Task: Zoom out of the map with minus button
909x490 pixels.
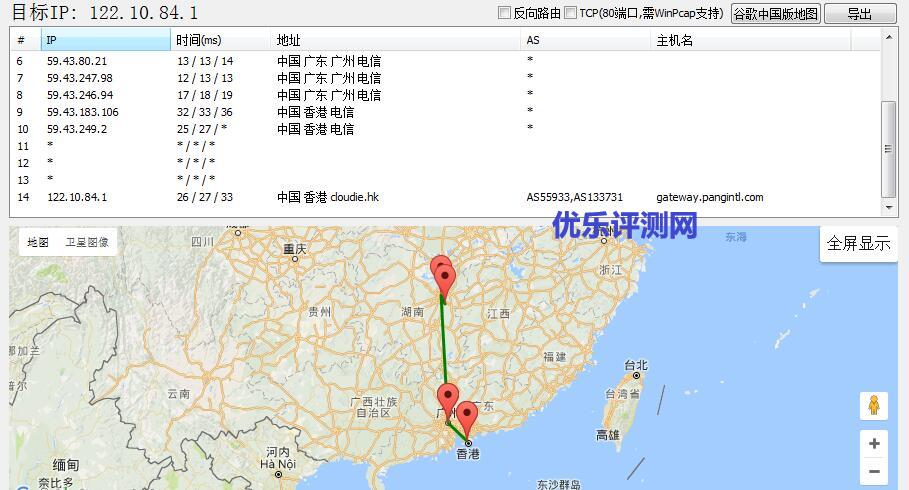Action: point(873,471)
